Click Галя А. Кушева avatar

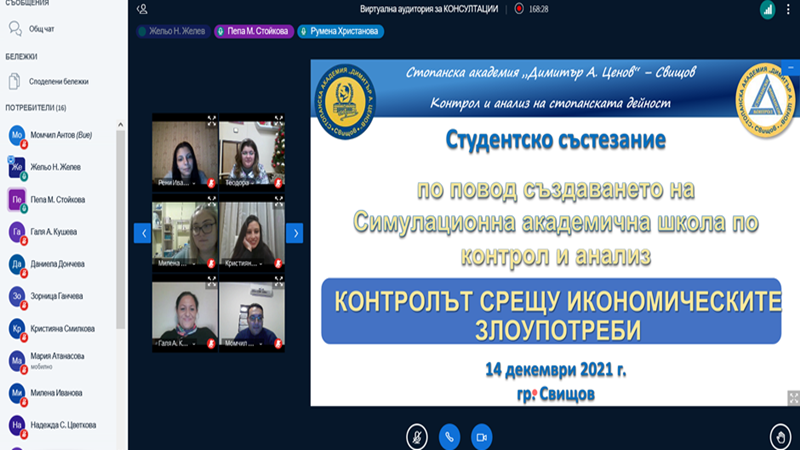click(17, 232)
